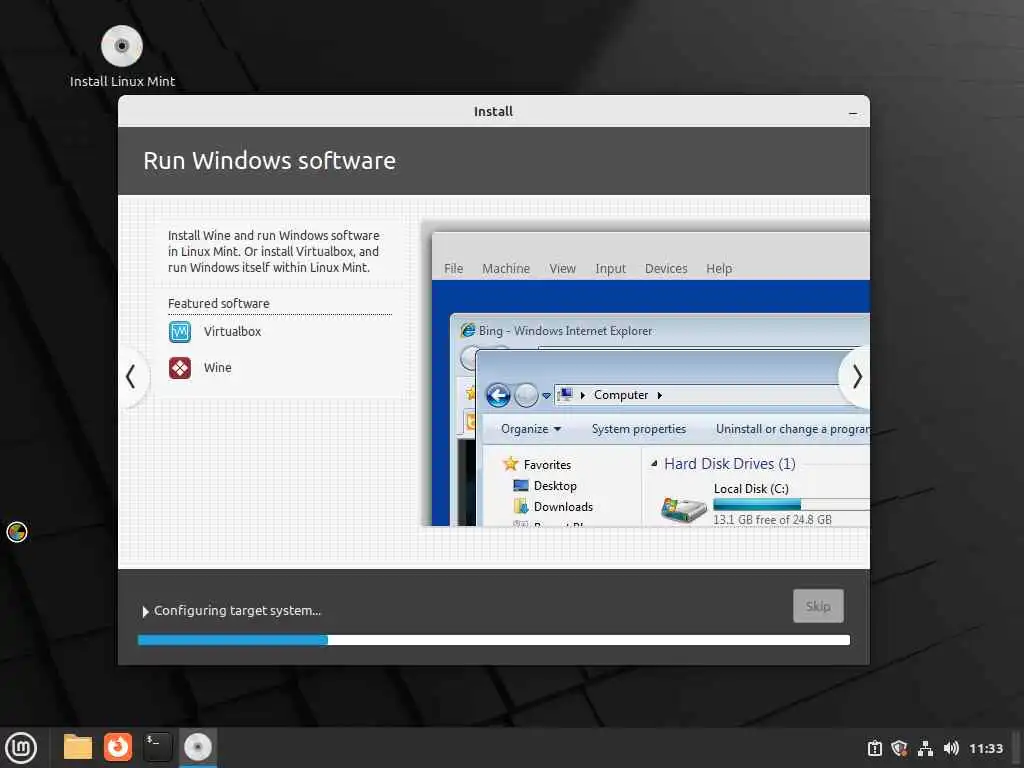The height and width of the screenshot is (768, 1024).
Task: Click the File menu in the slideshow image
Action: click(453, 268)
